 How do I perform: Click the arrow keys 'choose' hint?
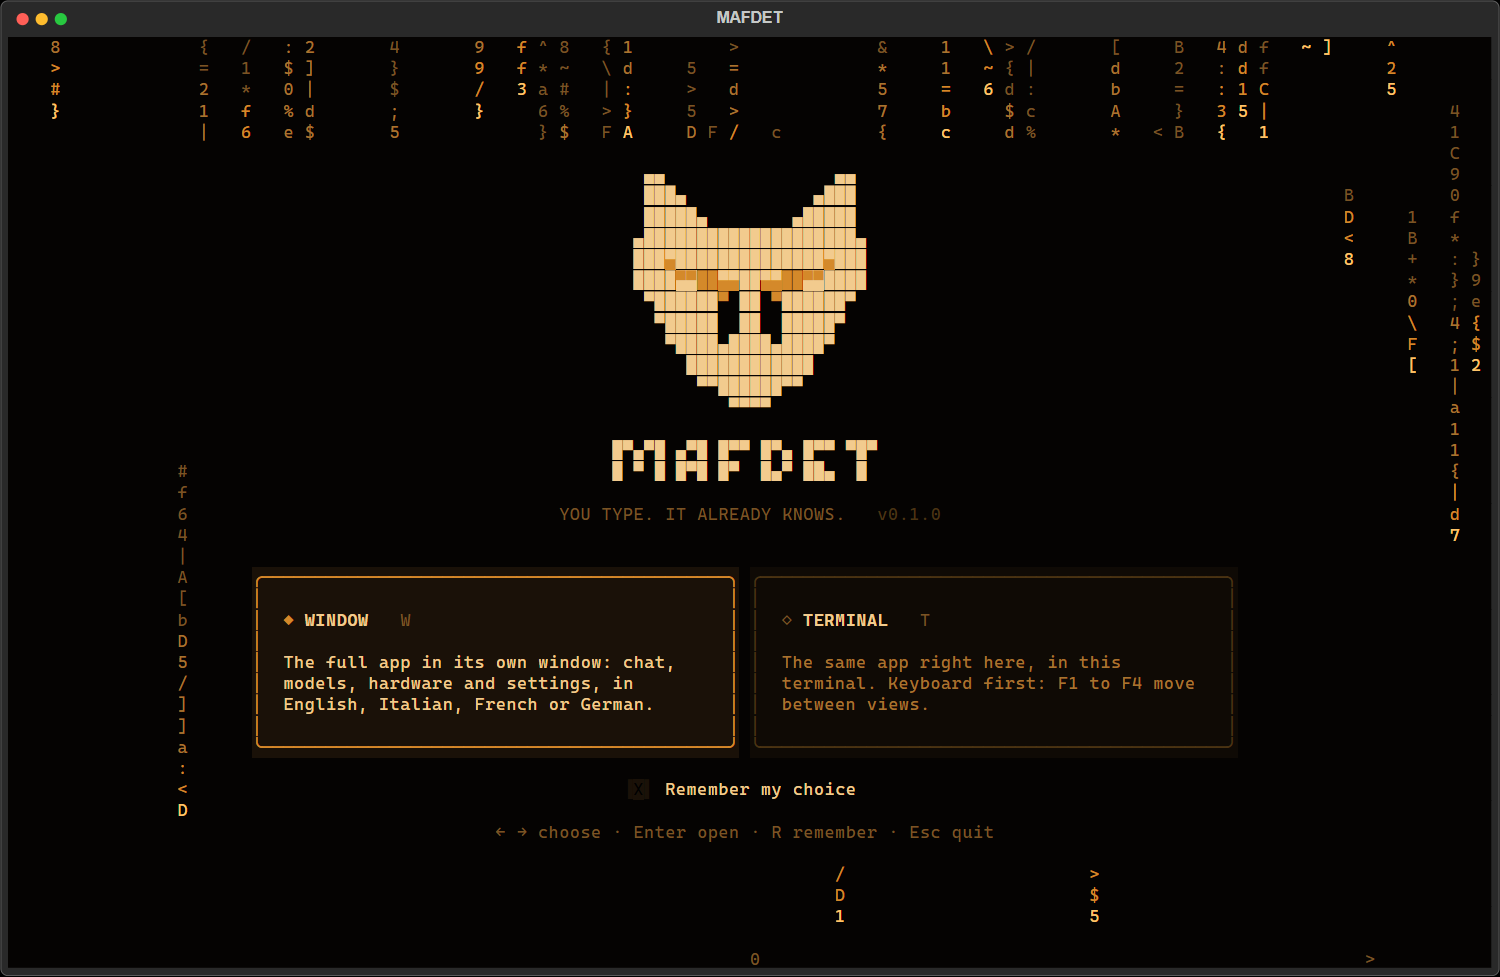[548, 833]
